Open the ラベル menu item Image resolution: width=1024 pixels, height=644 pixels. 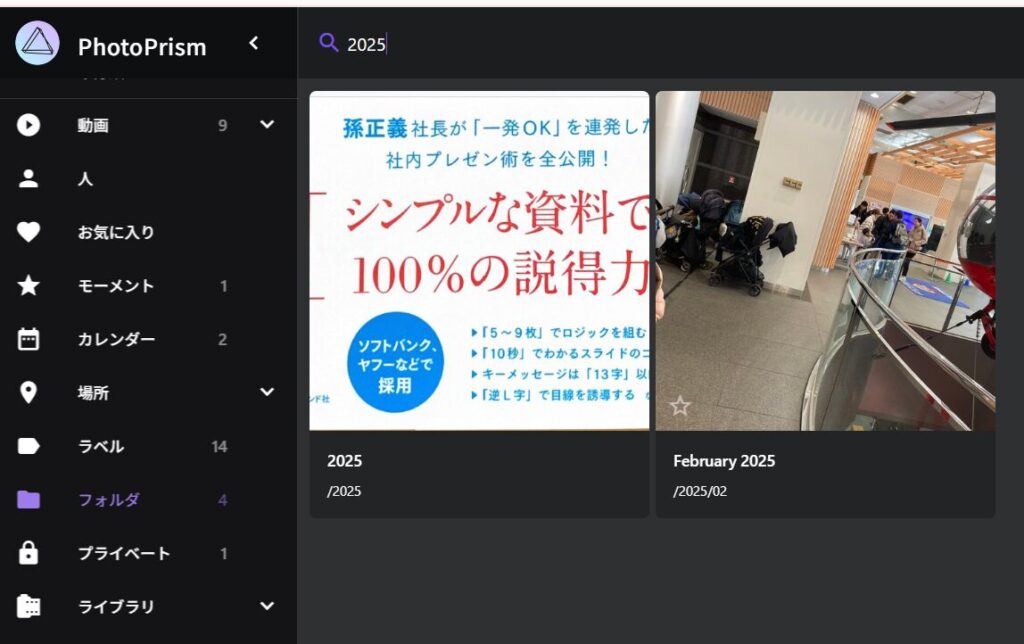(x=148, y=446)
